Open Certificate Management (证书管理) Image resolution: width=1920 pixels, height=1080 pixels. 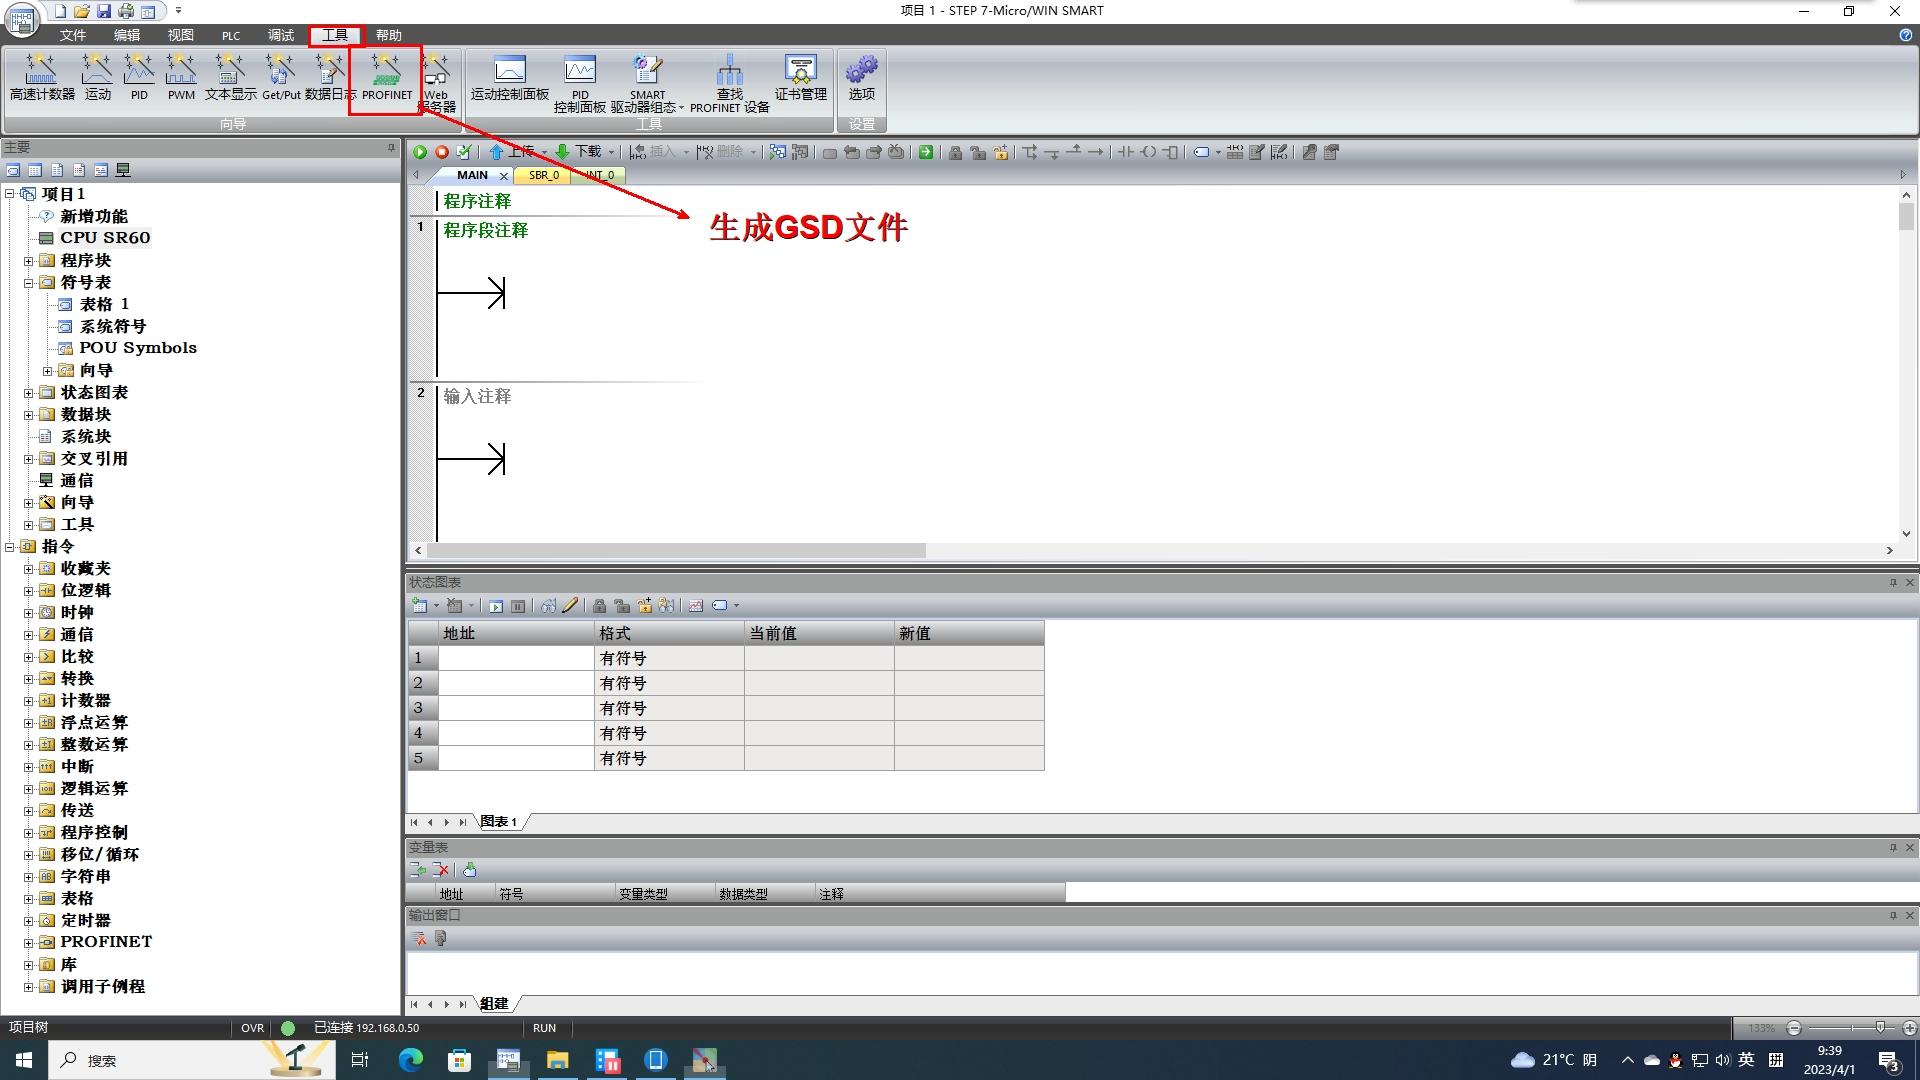click(x=800, y=77)
